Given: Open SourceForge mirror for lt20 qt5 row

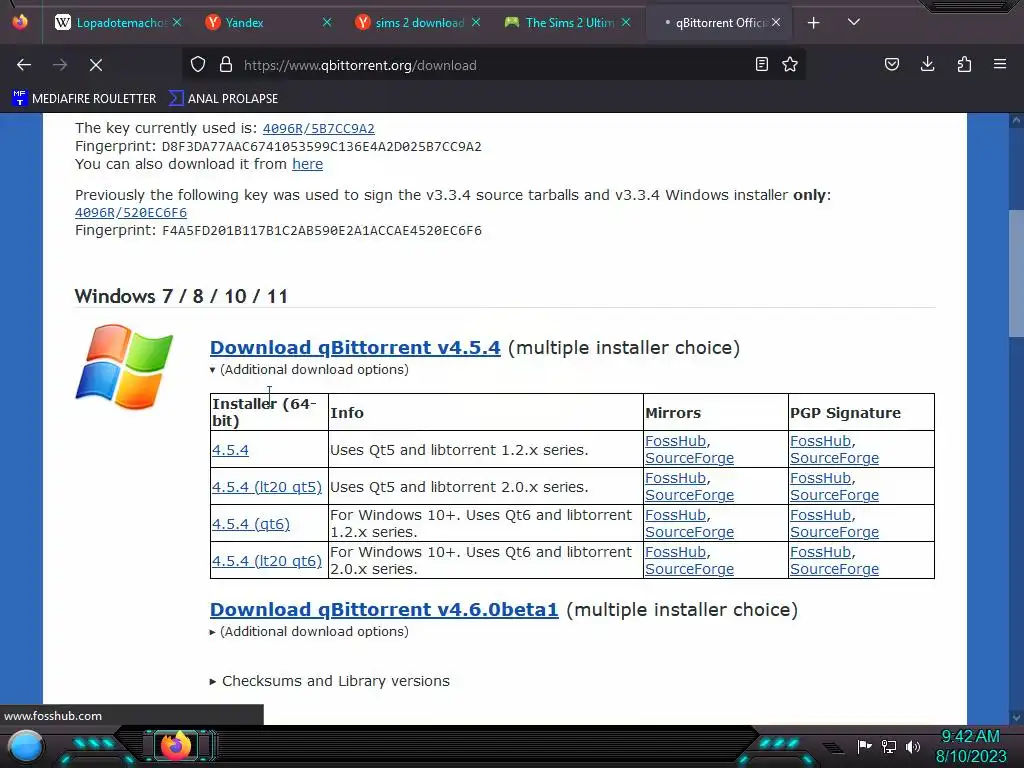Looking at the screenshot, I should (x=690, y=495).
